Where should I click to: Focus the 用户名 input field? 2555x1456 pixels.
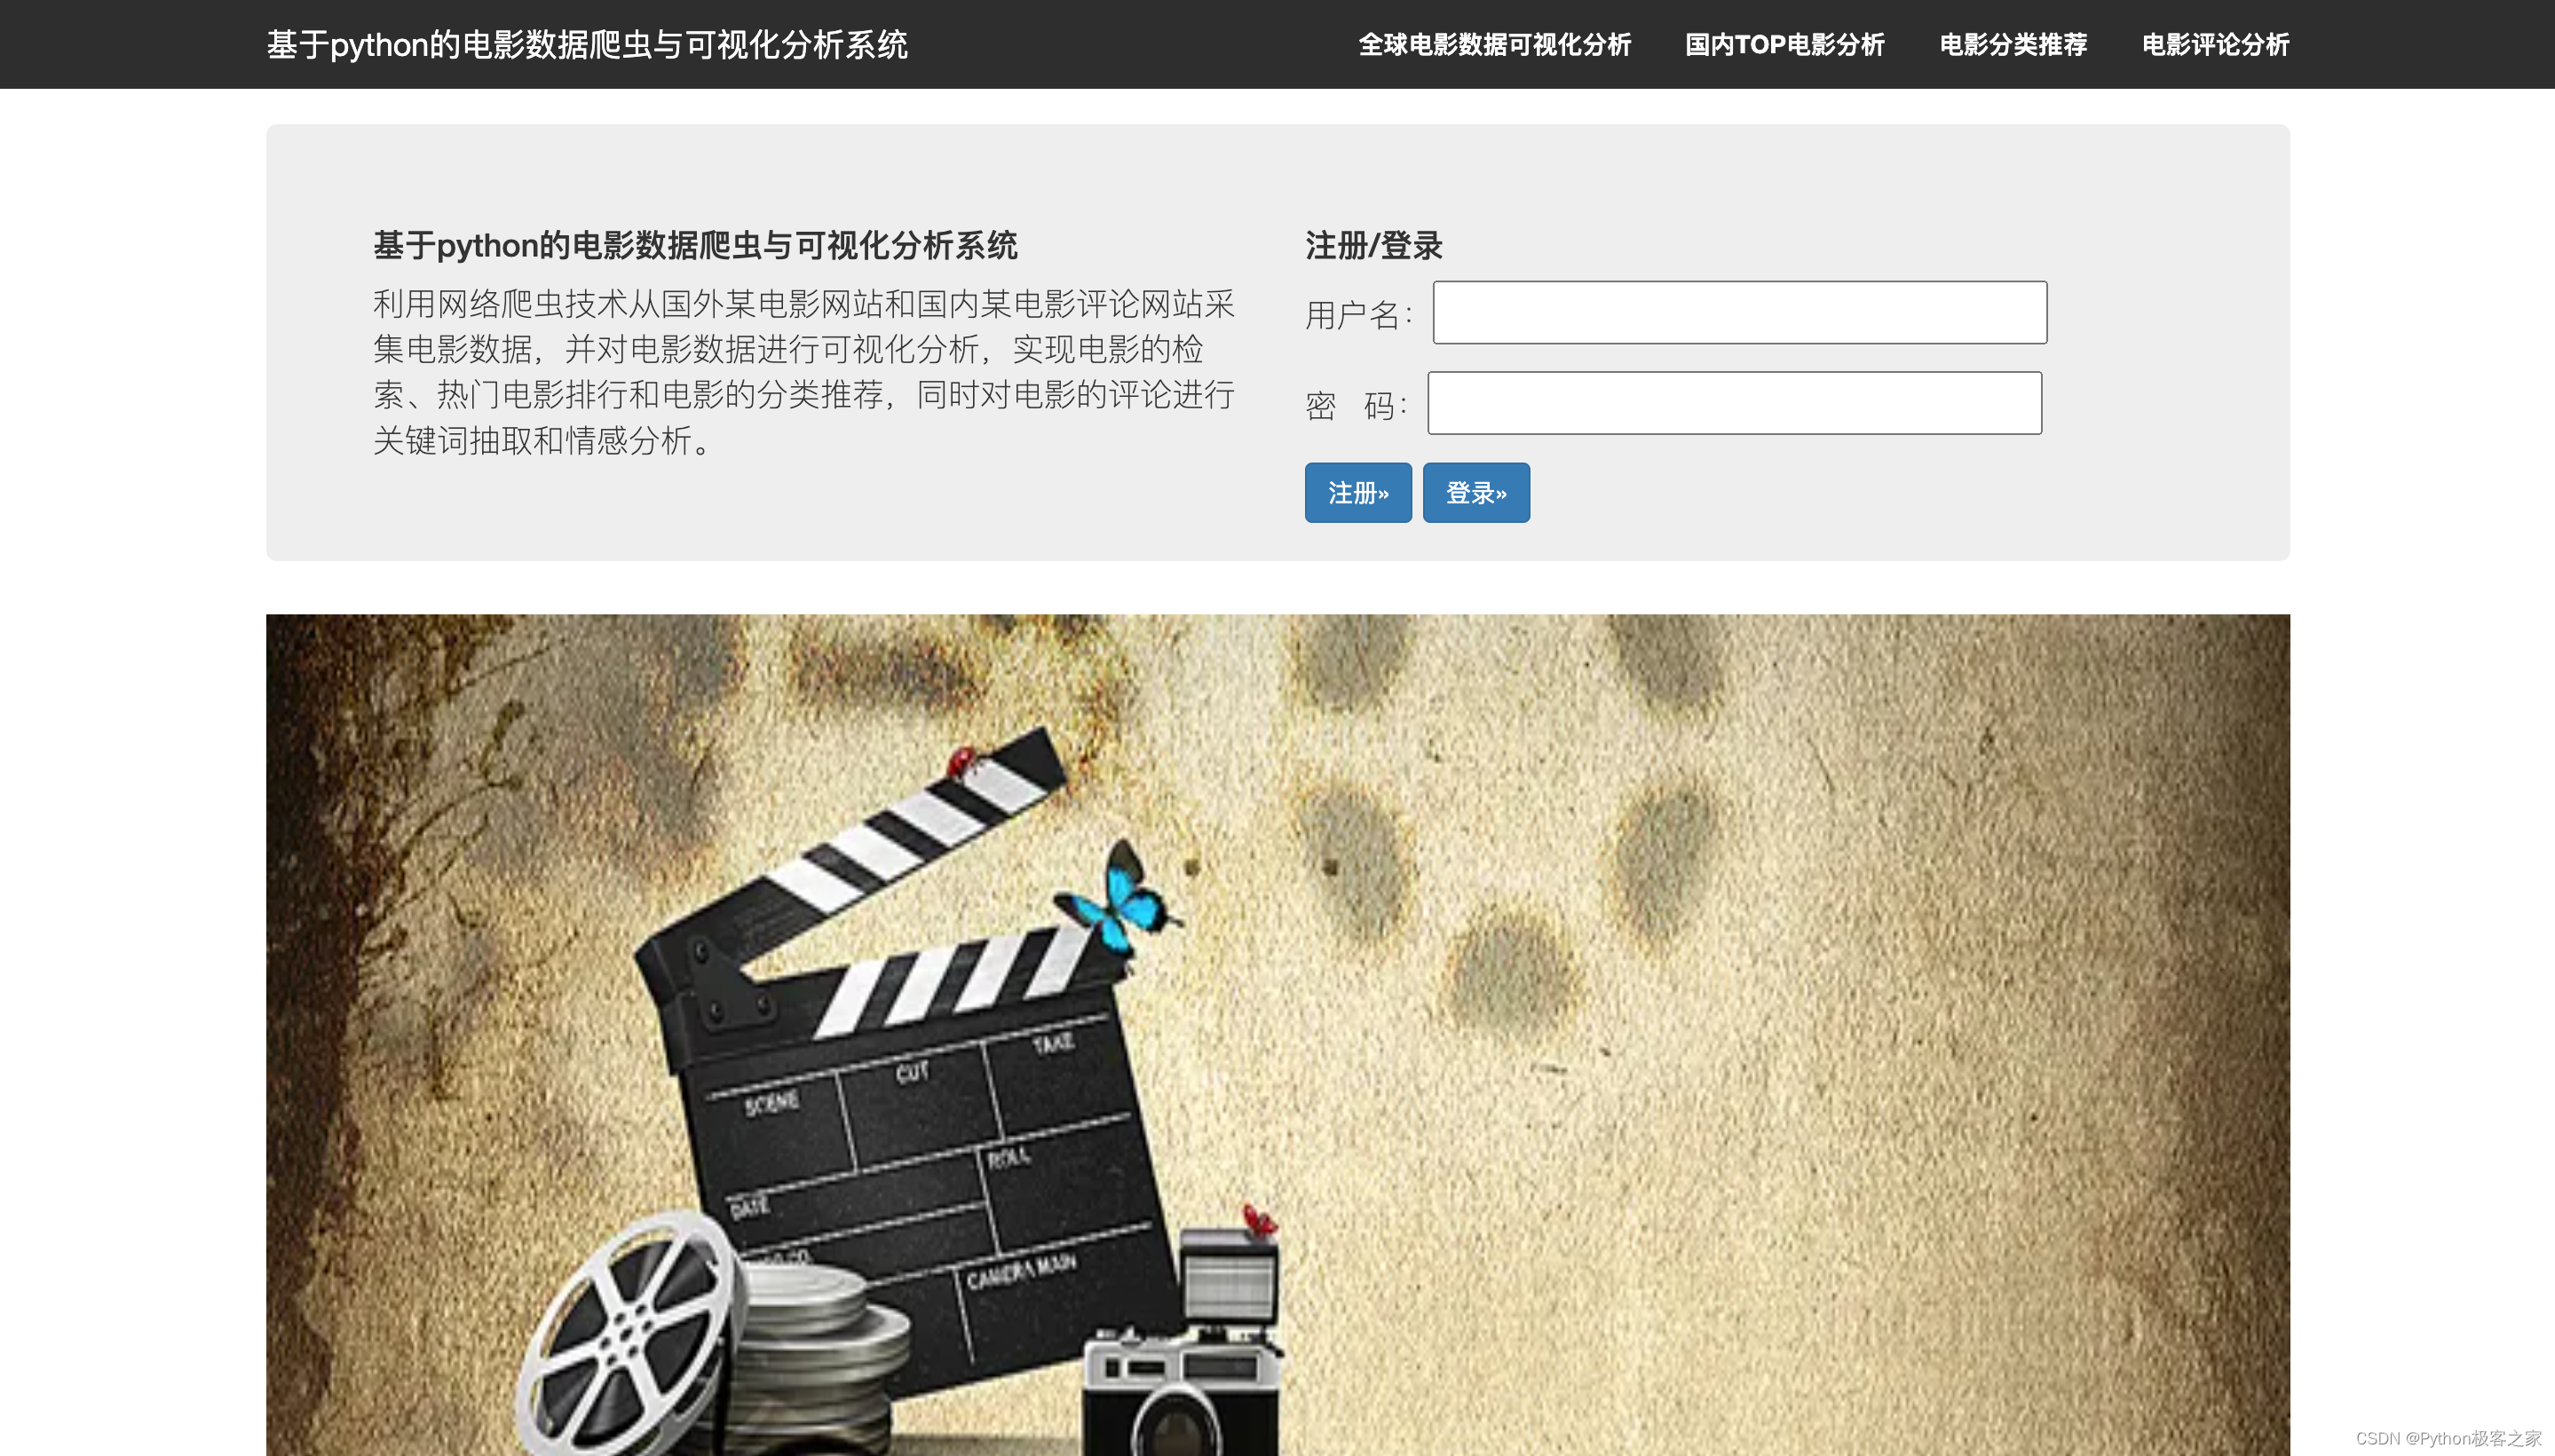pos(1739,312)
